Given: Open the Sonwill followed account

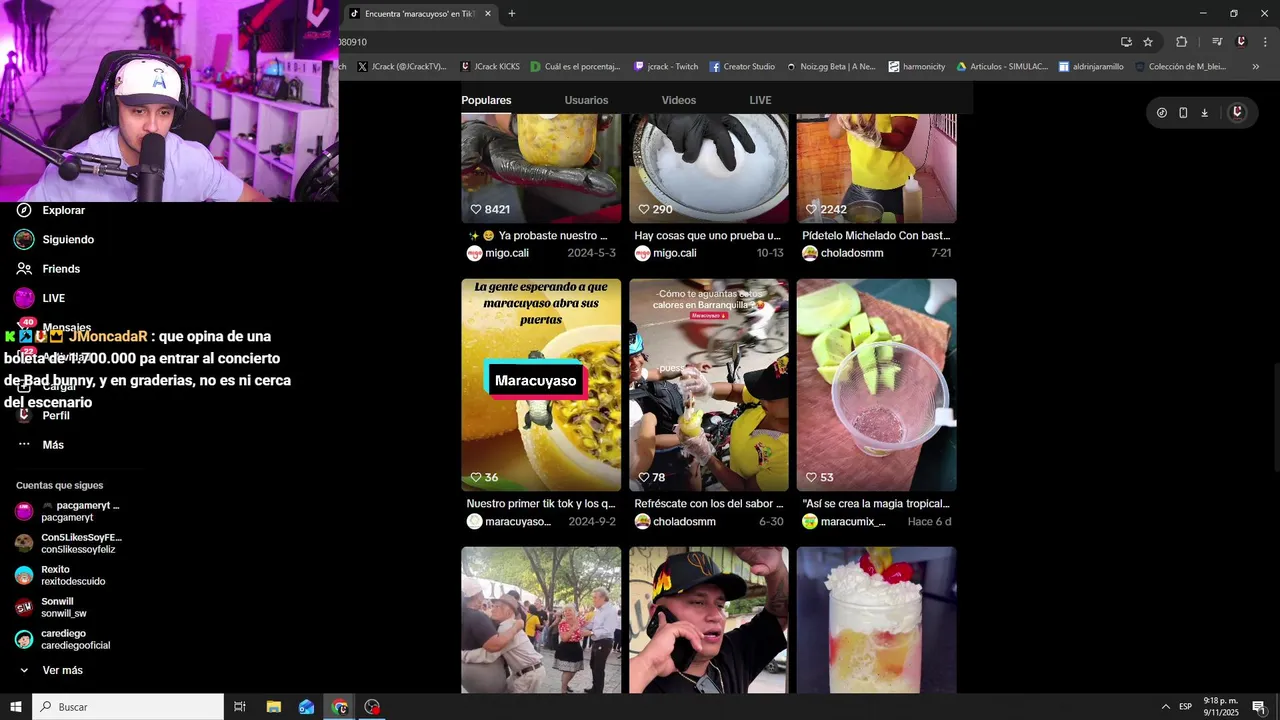Looking at the screenshot, I should pos(50,607).
